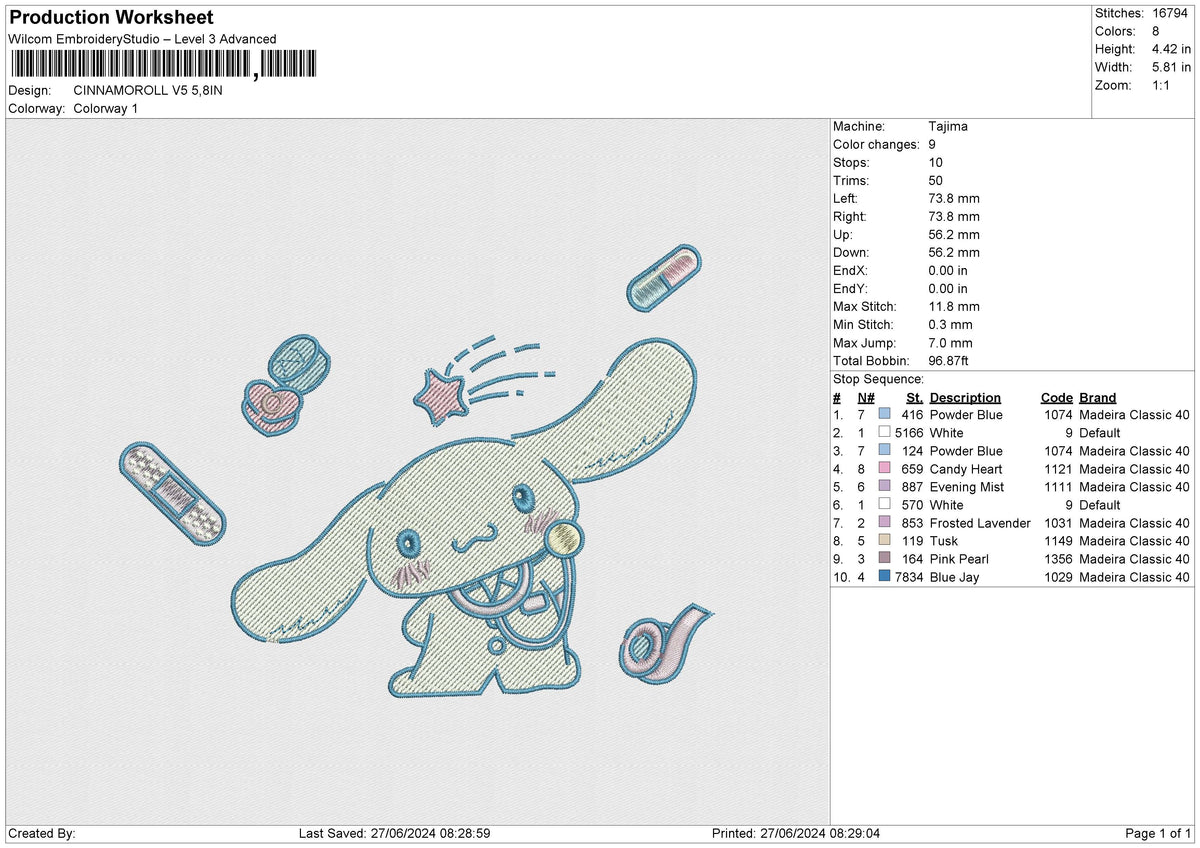This screenshot has width=1200, height=848.
Task: Click the Candy Heart color swatch
Action: [x=884, y=469]
